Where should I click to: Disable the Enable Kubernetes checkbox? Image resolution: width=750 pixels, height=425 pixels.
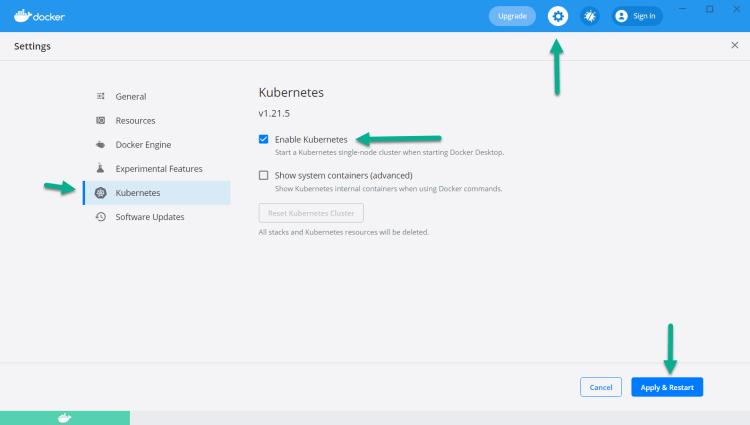click(264, 139)
